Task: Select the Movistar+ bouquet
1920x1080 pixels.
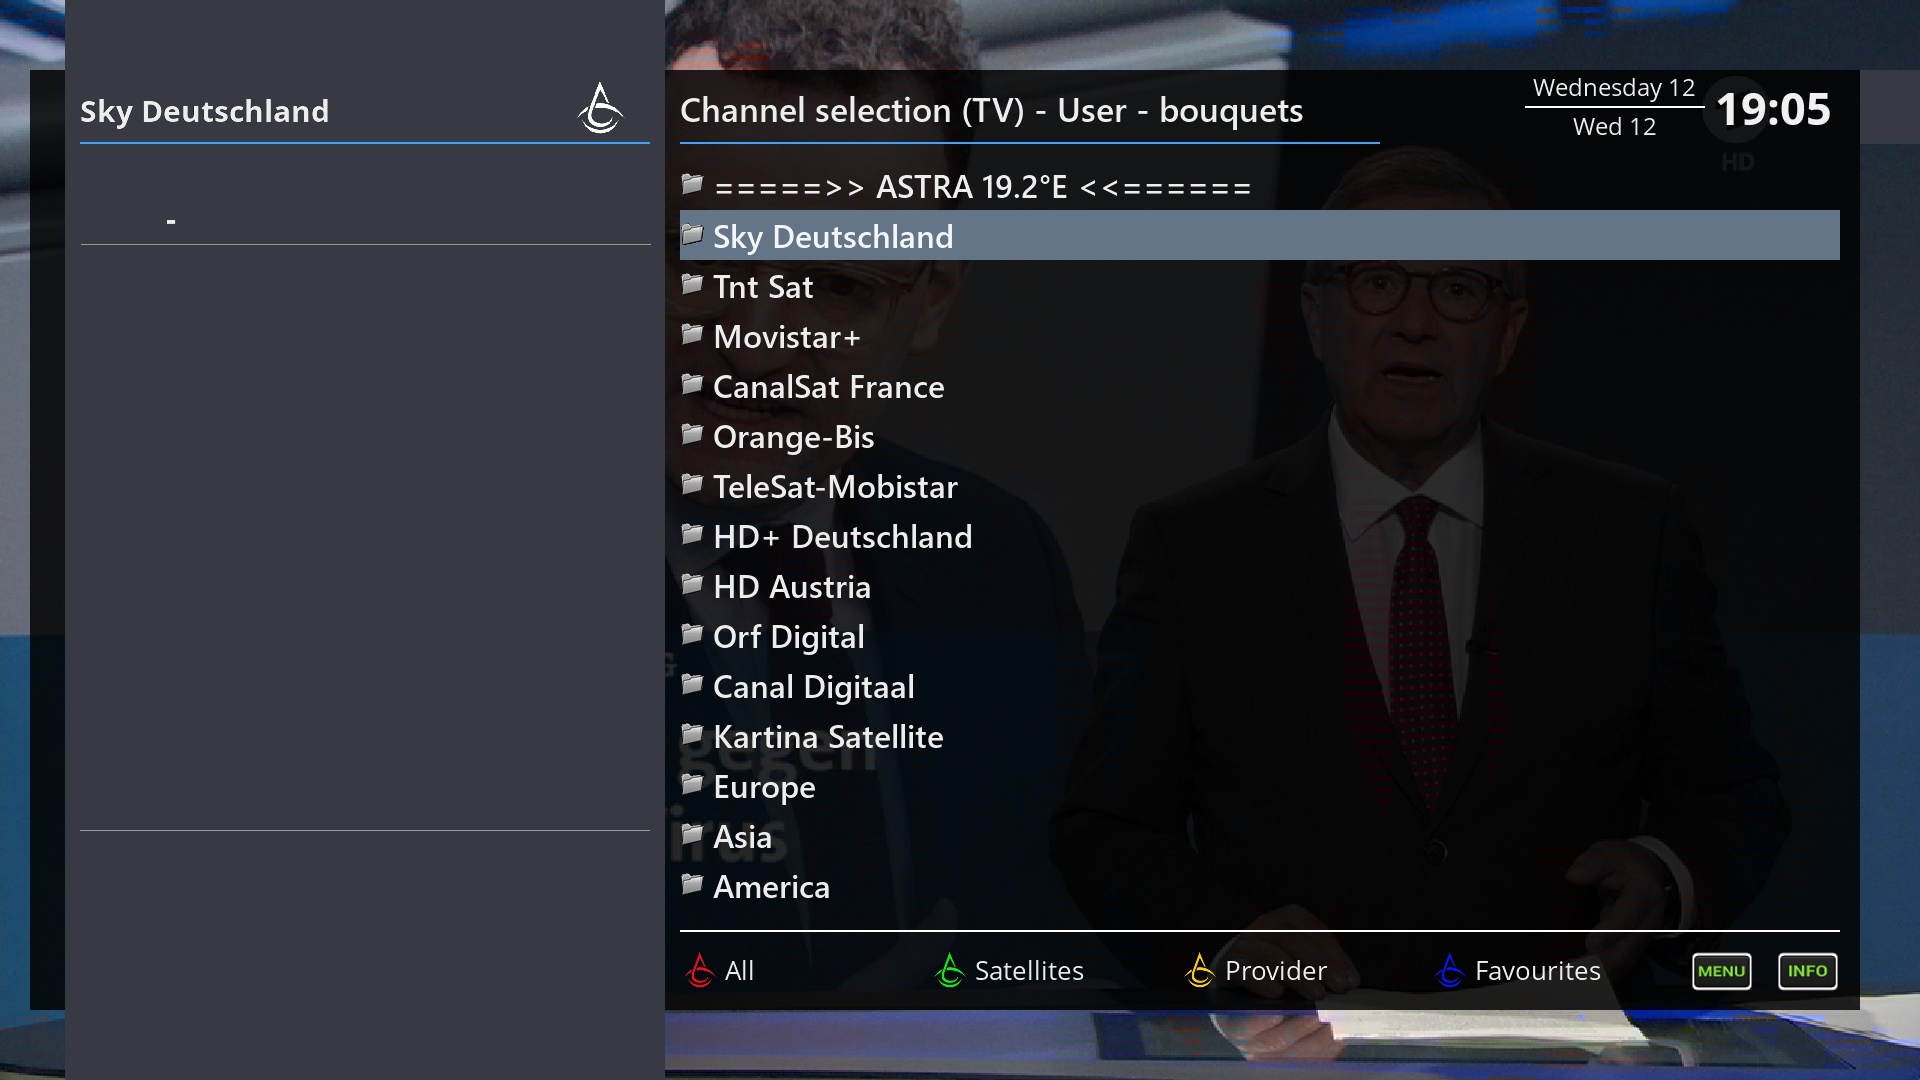Action: point(786,336)
